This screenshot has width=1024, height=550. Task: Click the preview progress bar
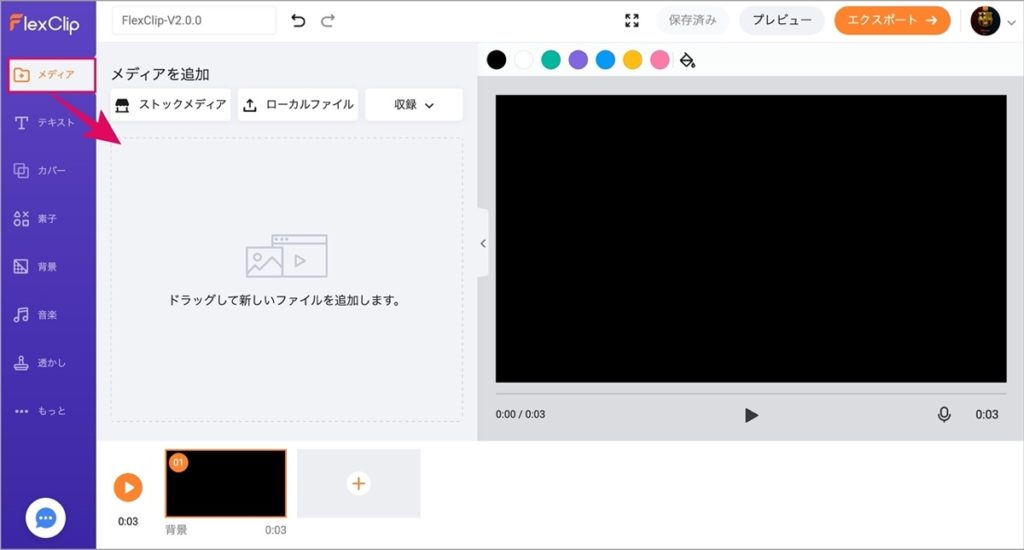751,395
